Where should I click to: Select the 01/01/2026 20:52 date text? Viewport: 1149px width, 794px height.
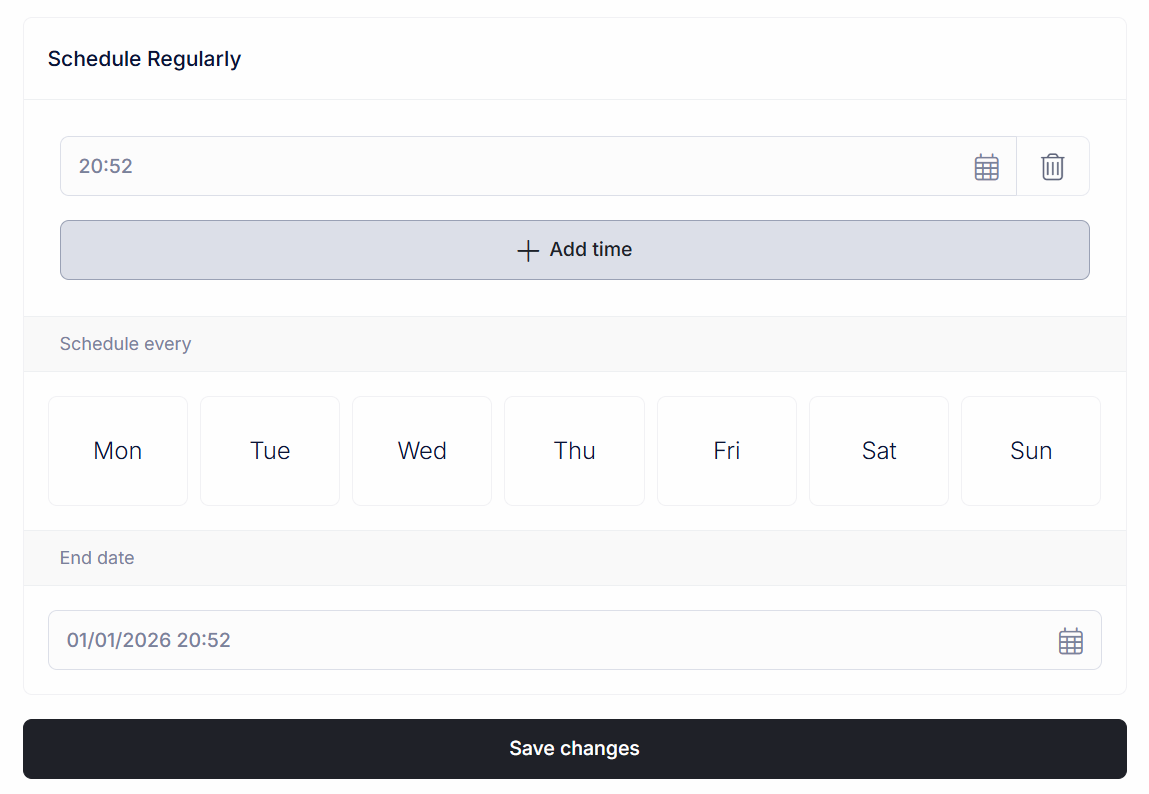coord(149,640)
